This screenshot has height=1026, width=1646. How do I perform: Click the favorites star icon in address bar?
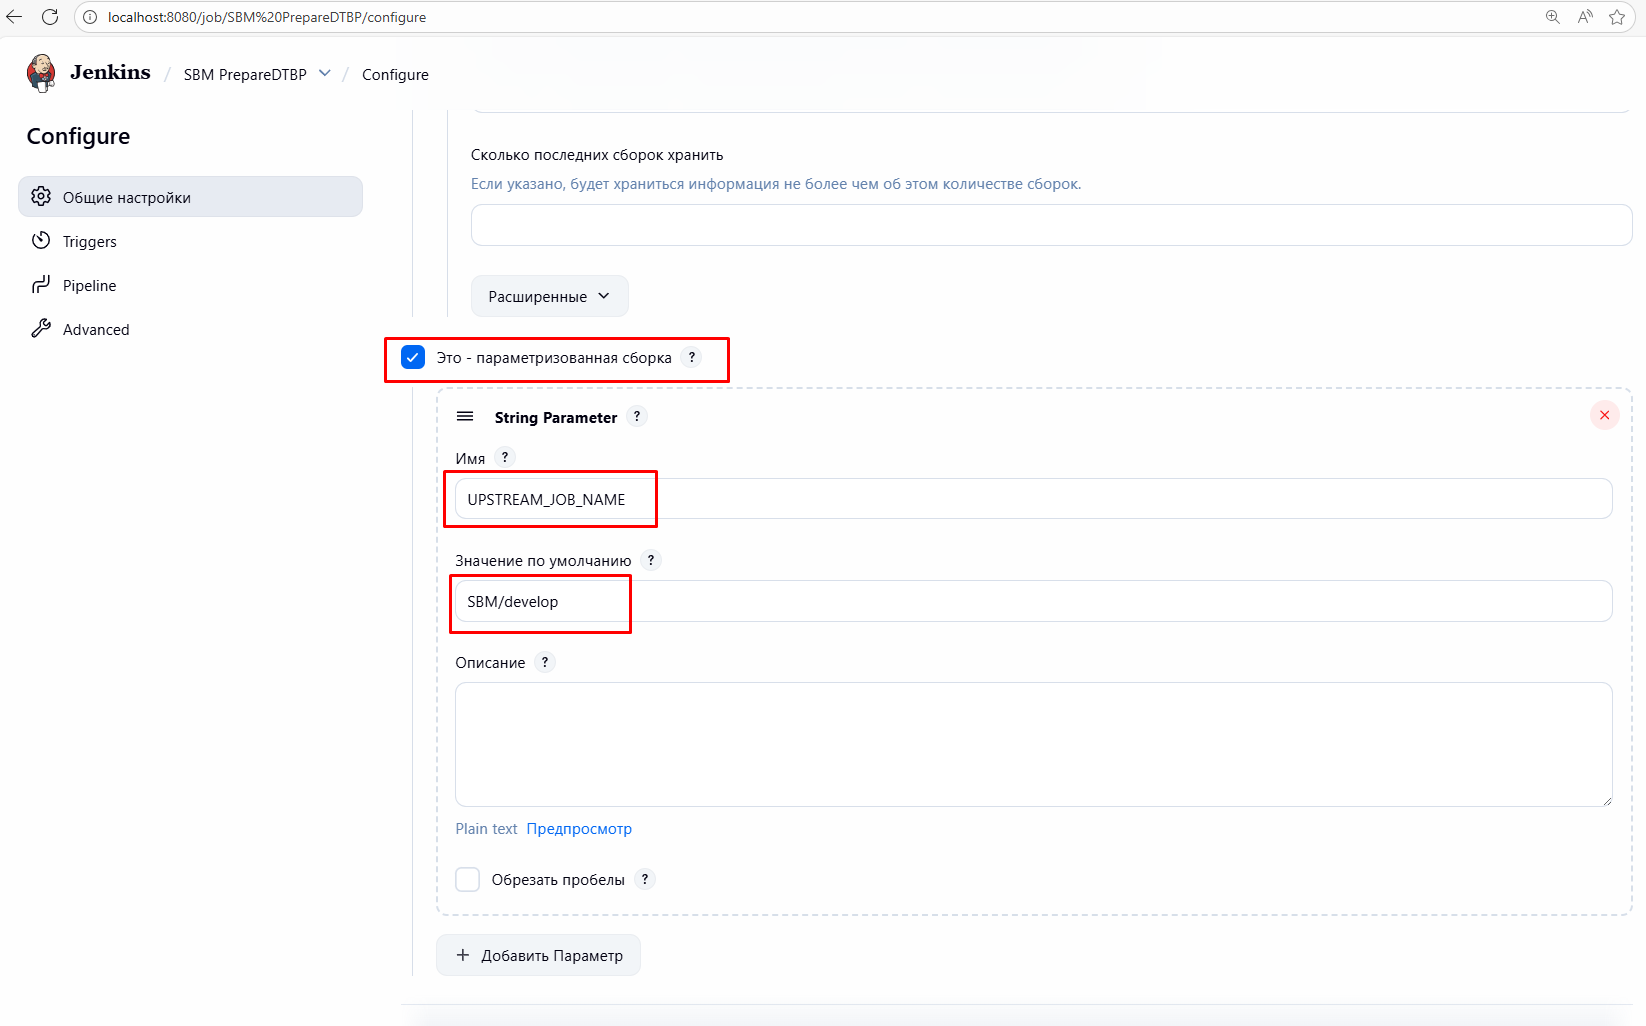pyautogui.click(x=1616, y=17)
